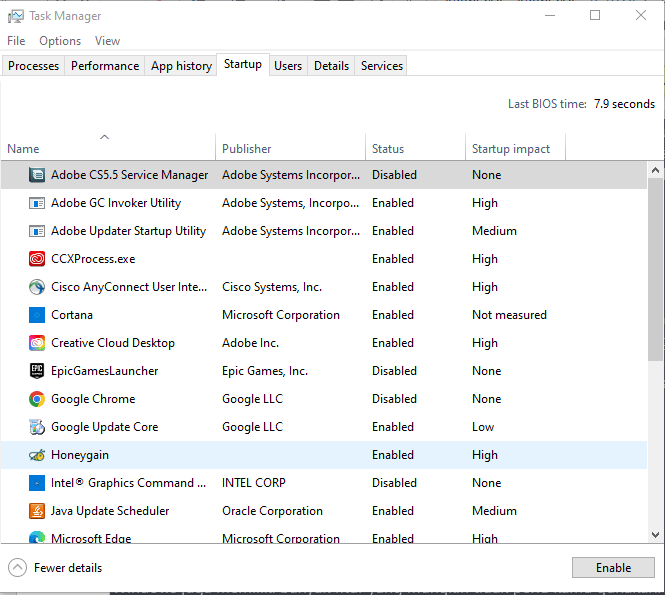Switch to the Processes tab
The height and width of the screenshot is (595, 665).
tap(34, 66)
